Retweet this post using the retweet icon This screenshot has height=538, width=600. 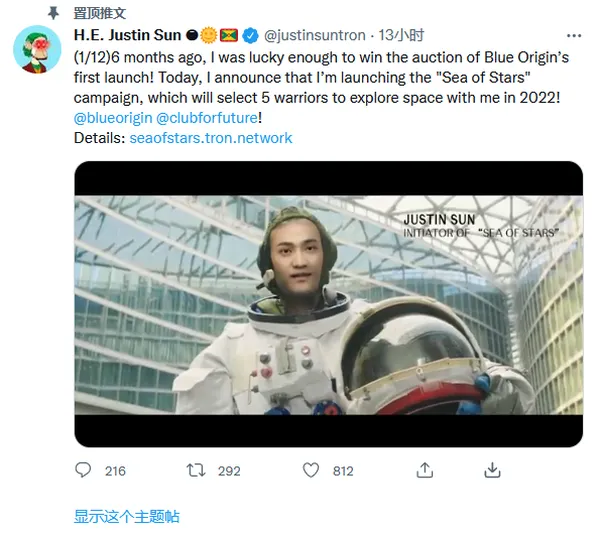tap(197, 470)
